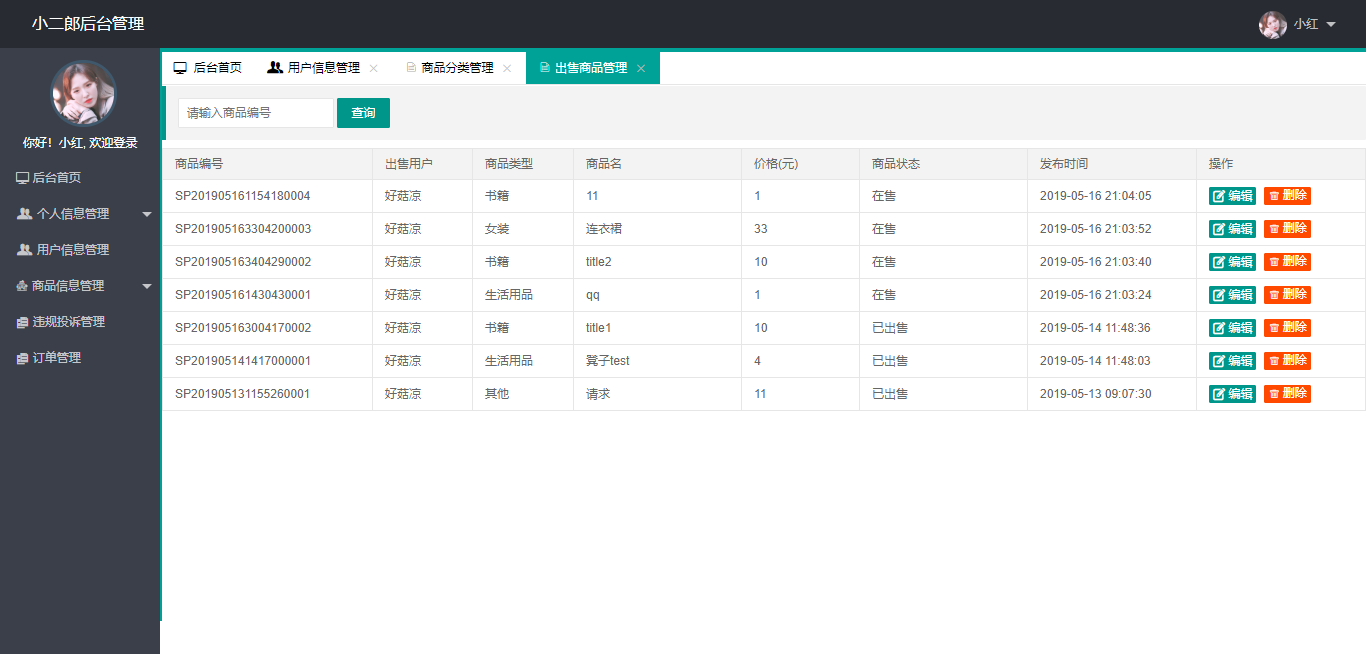Select the 出售商品管理 tab
This screenshot has width=1366, height=654.
592,68
